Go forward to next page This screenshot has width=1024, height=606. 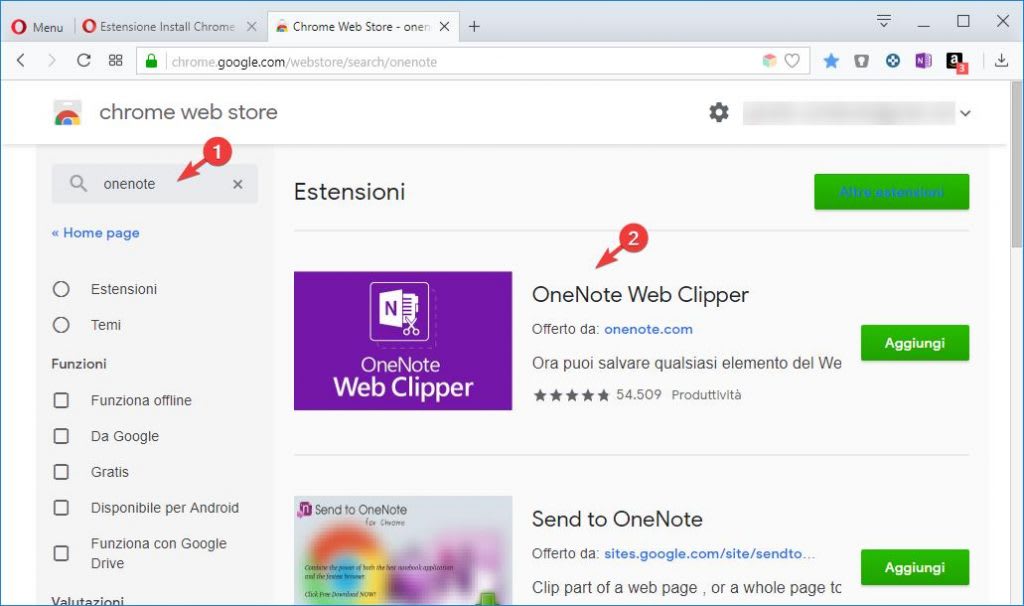52,61
